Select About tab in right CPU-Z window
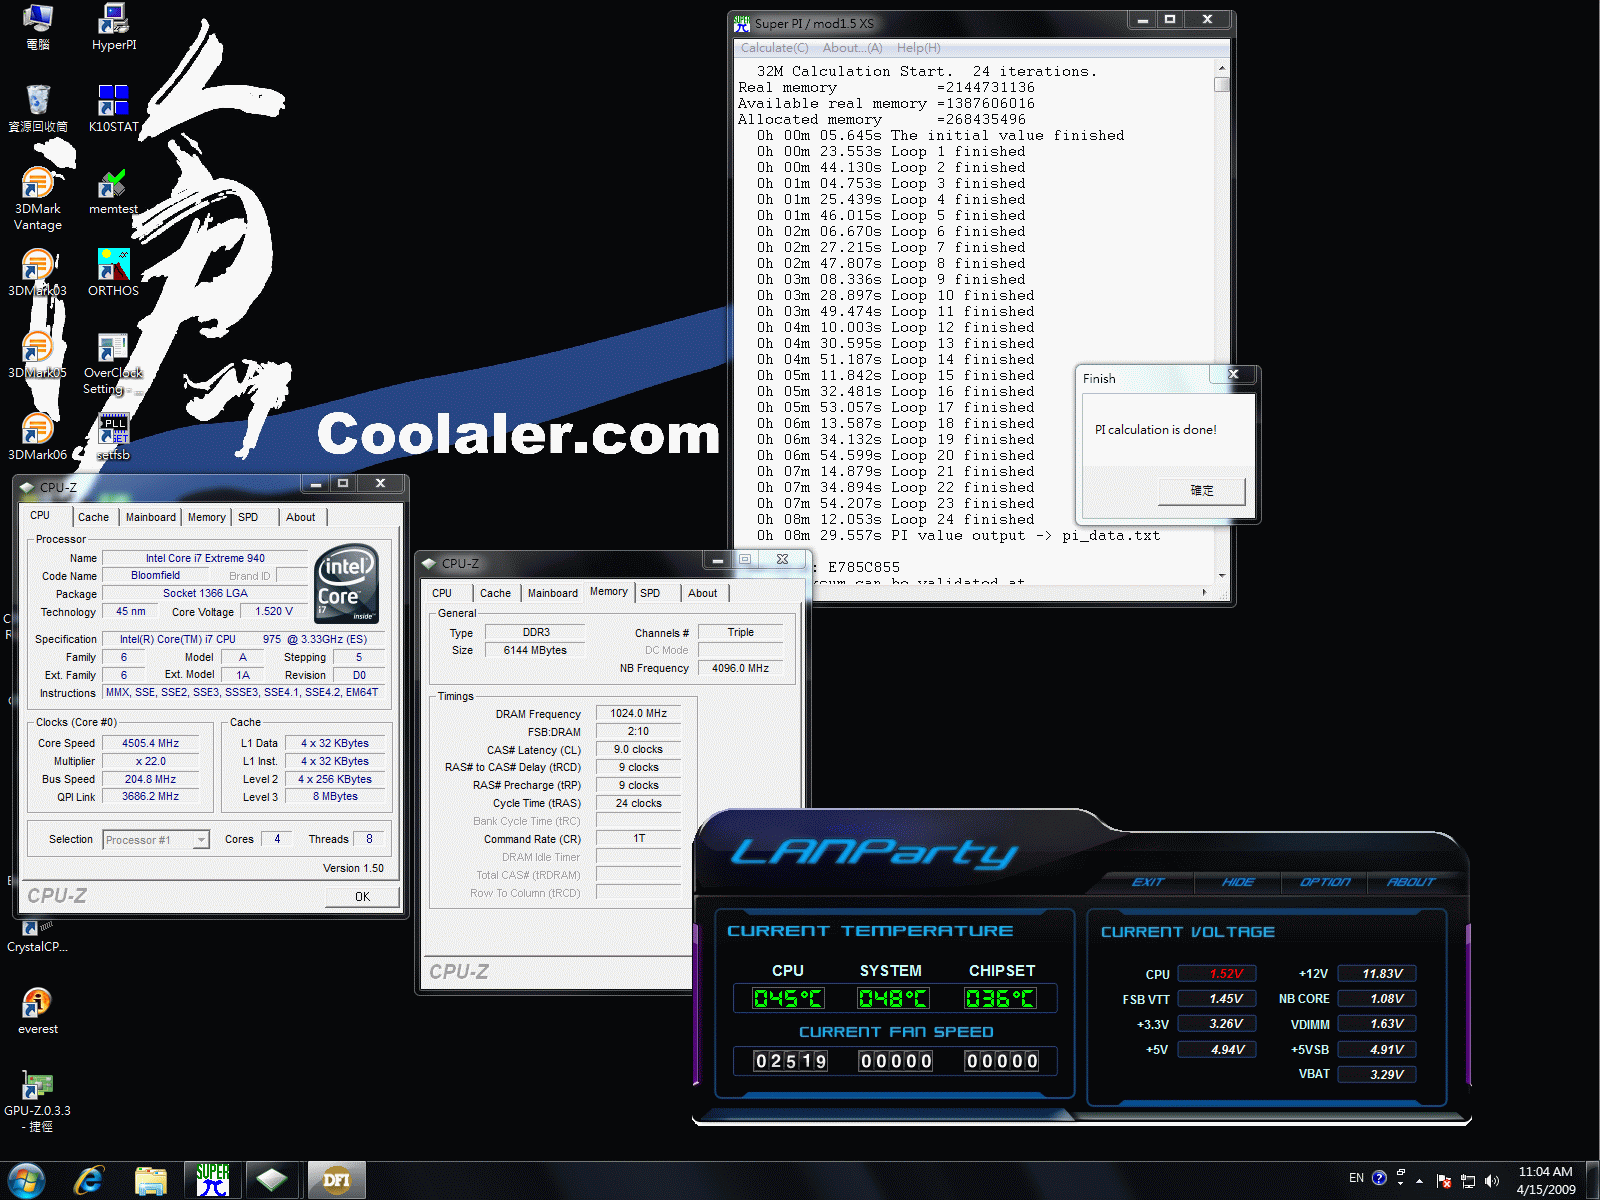The image size is (1600, 1200). tap(703, 593)
